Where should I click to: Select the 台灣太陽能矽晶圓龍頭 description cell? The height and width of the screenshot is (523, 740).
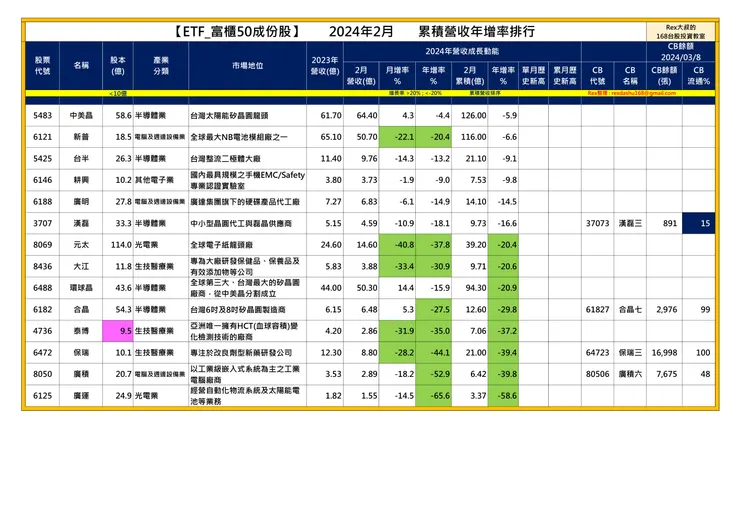[x=247, y=115]
